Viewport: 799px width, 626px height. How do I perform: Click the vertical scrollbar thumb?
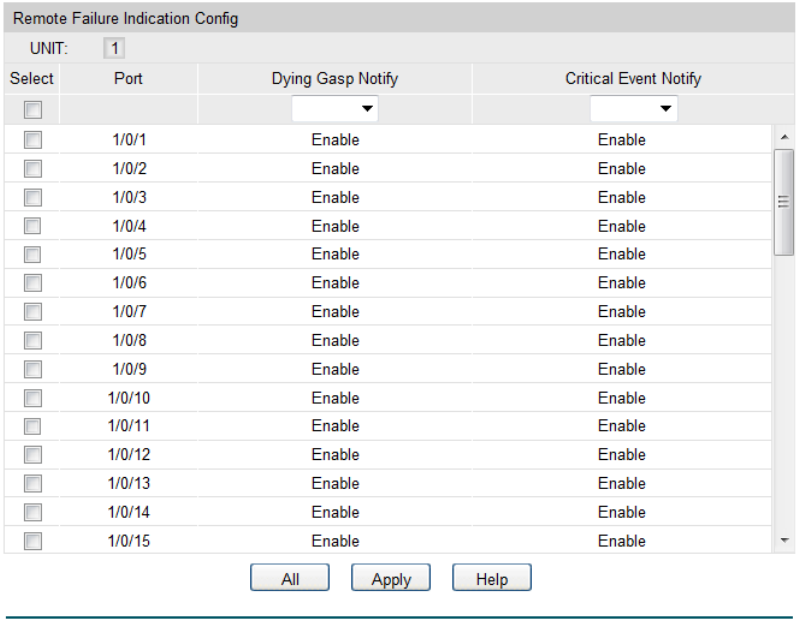[784, 202]
